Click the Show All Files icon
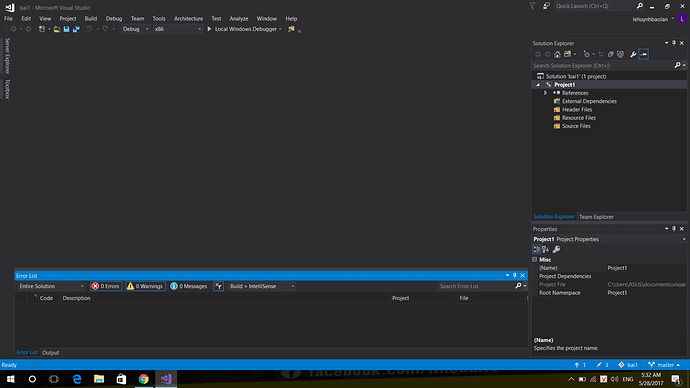Image resolution: width=690 pixels, height=388 pixels. click(x=620, y=54)
